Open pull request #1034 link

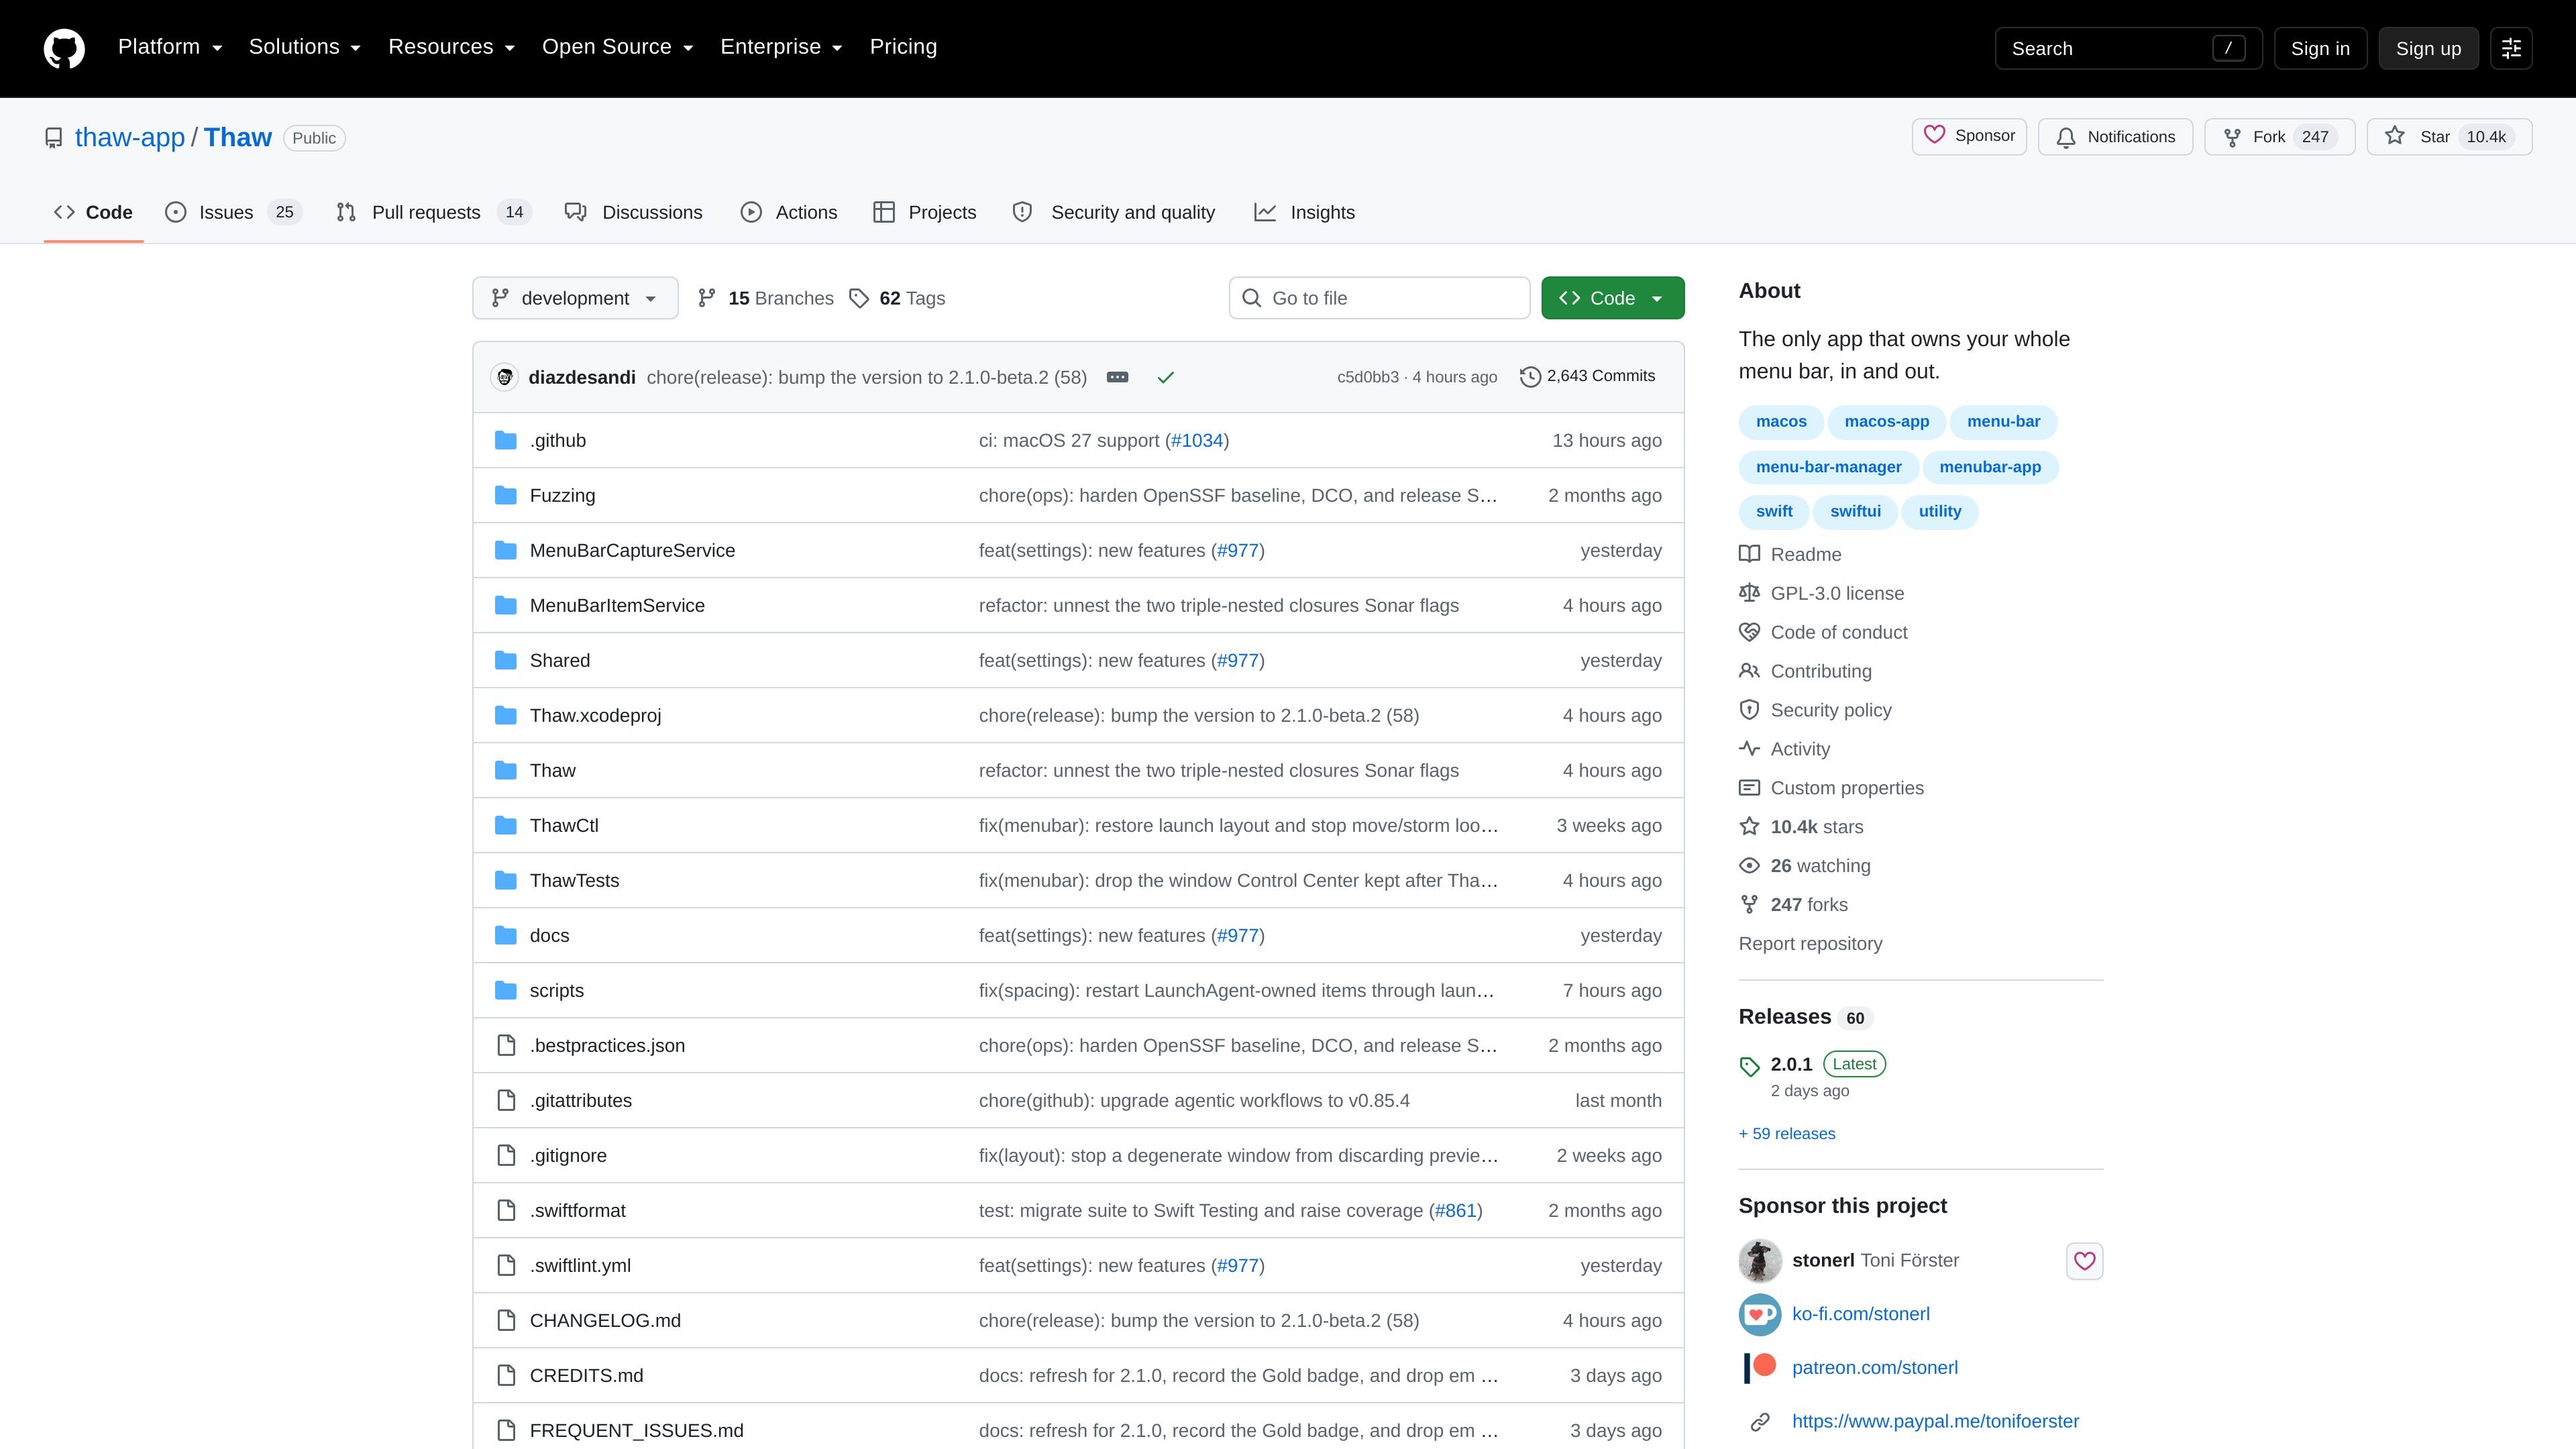click(x=1197, y=440)
